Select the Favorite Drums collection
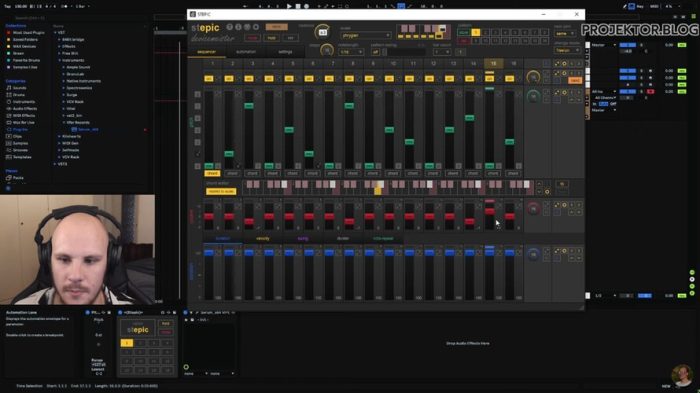The width and height of the screenshot is (700, 393). [x=23, y=60]
